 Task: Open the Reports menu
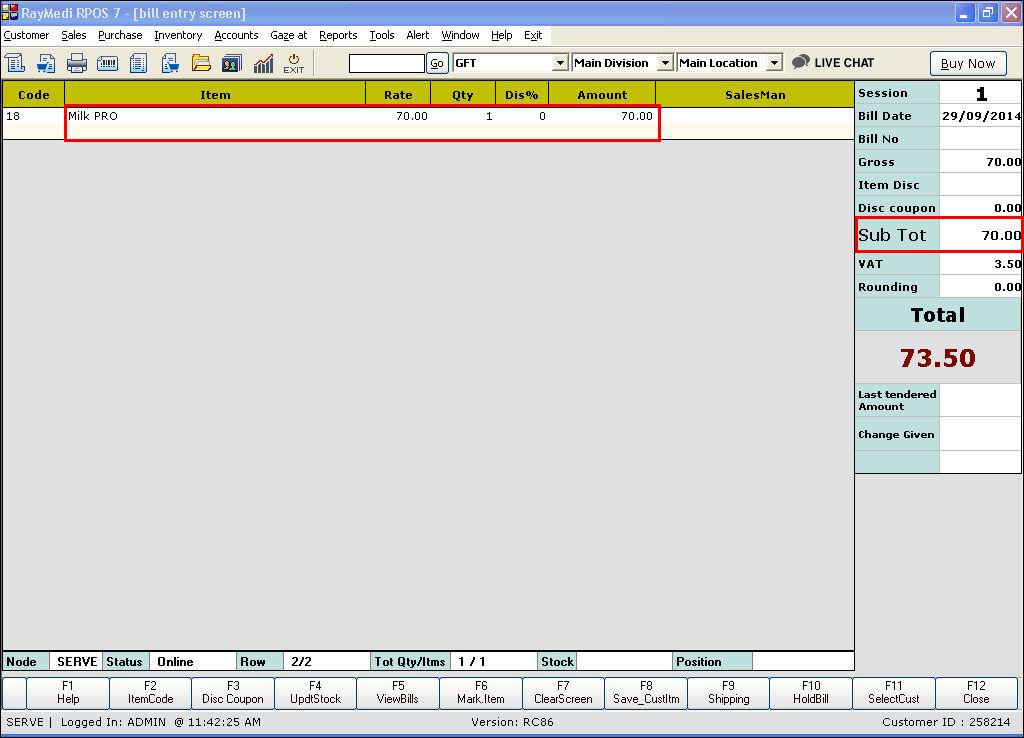[x=338, y=35]
